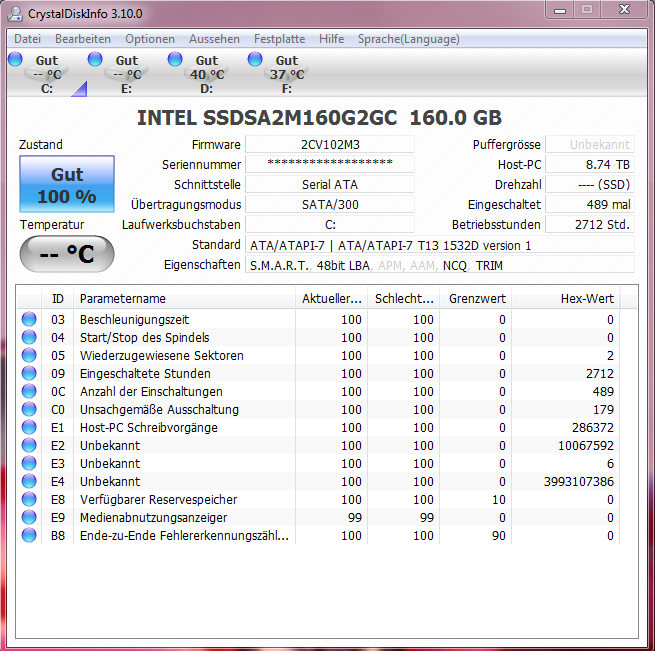Image resolution: width=655 pixels, height=651 pixels.
Task: Click the Drehzahl field ---- (SSD)
Action: (x=590, y=184)
